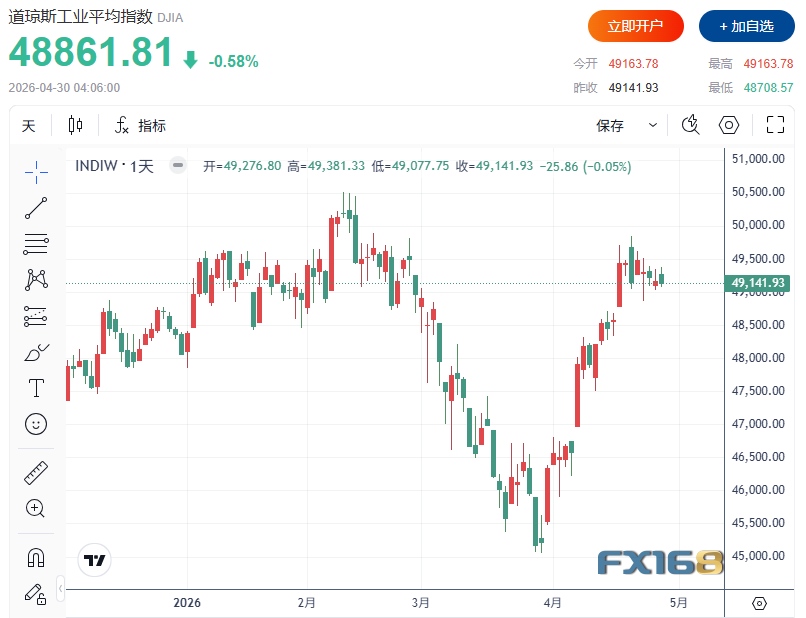
Task: Select the crosshair cursor tool
Action: click(36, 172)
